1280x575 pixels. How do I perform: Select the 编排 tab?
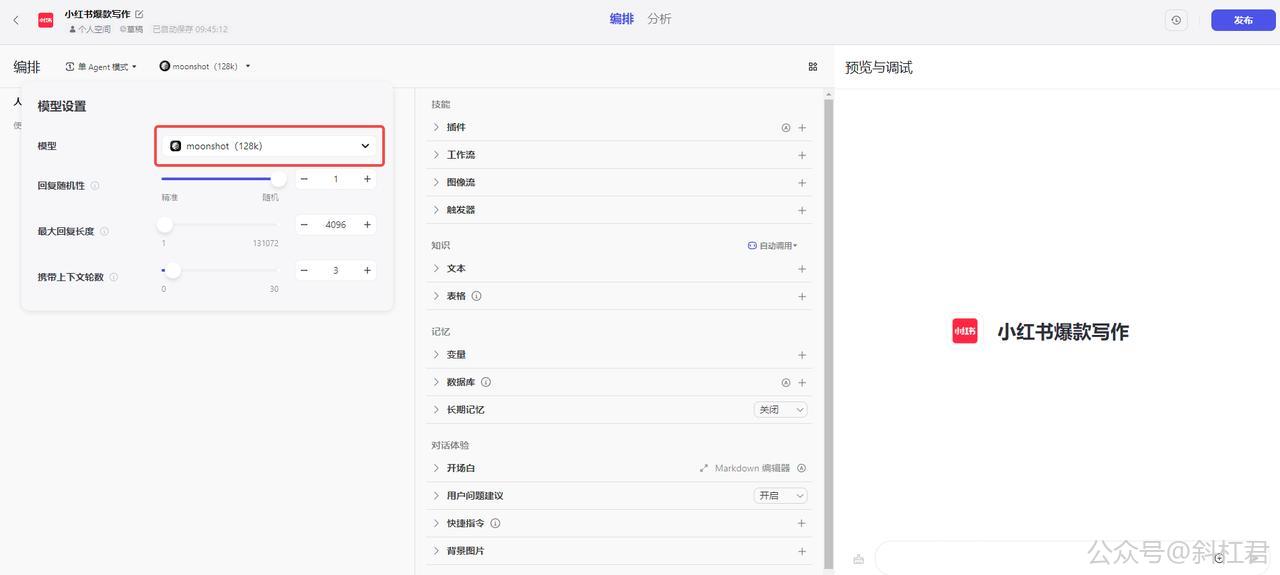pyautogui.click(x=621, y=19)
